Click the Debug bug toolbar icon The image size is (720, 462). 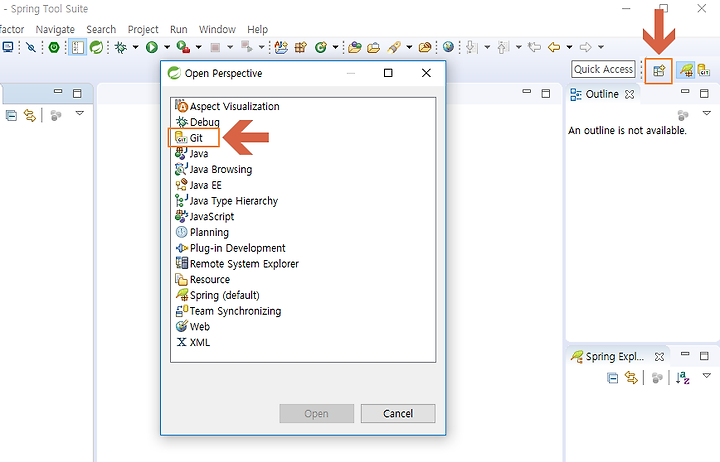pyautogui.click(x=121, y=47)
